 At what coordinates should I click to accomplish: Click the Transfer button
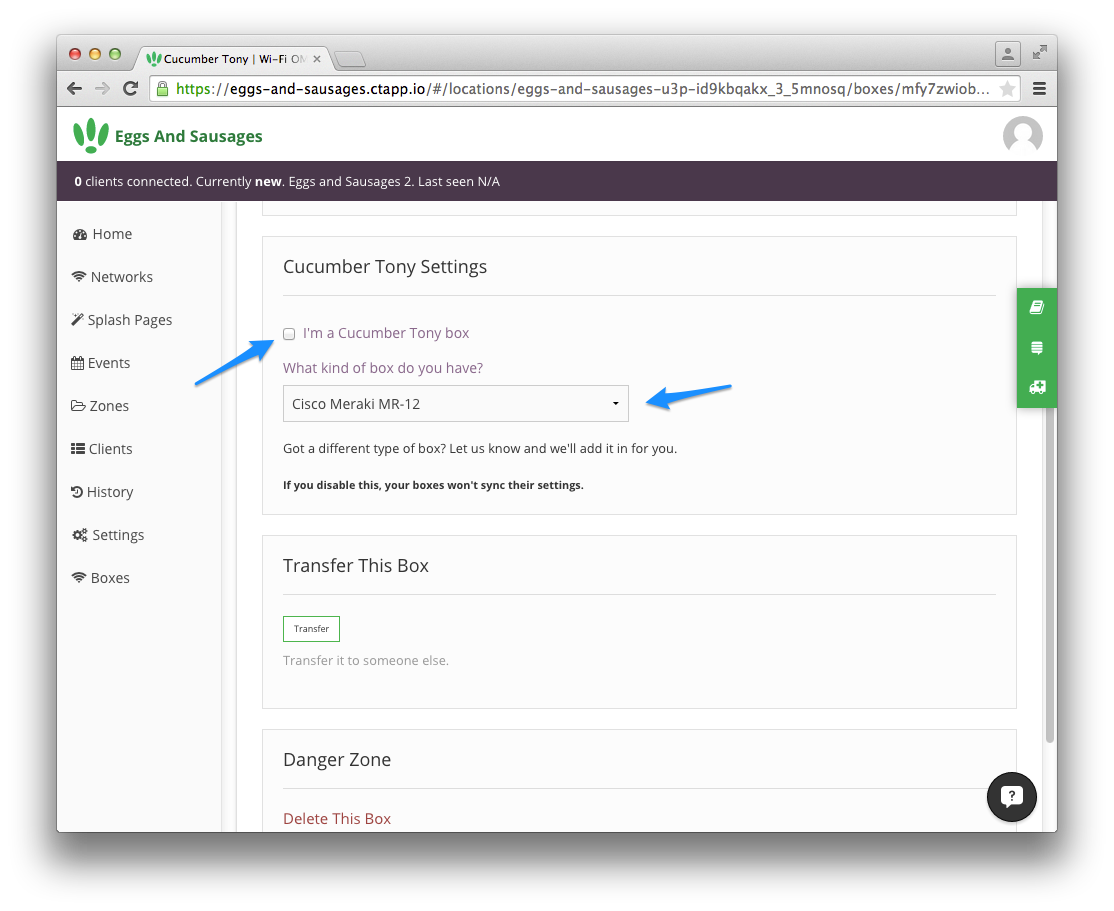311,629
